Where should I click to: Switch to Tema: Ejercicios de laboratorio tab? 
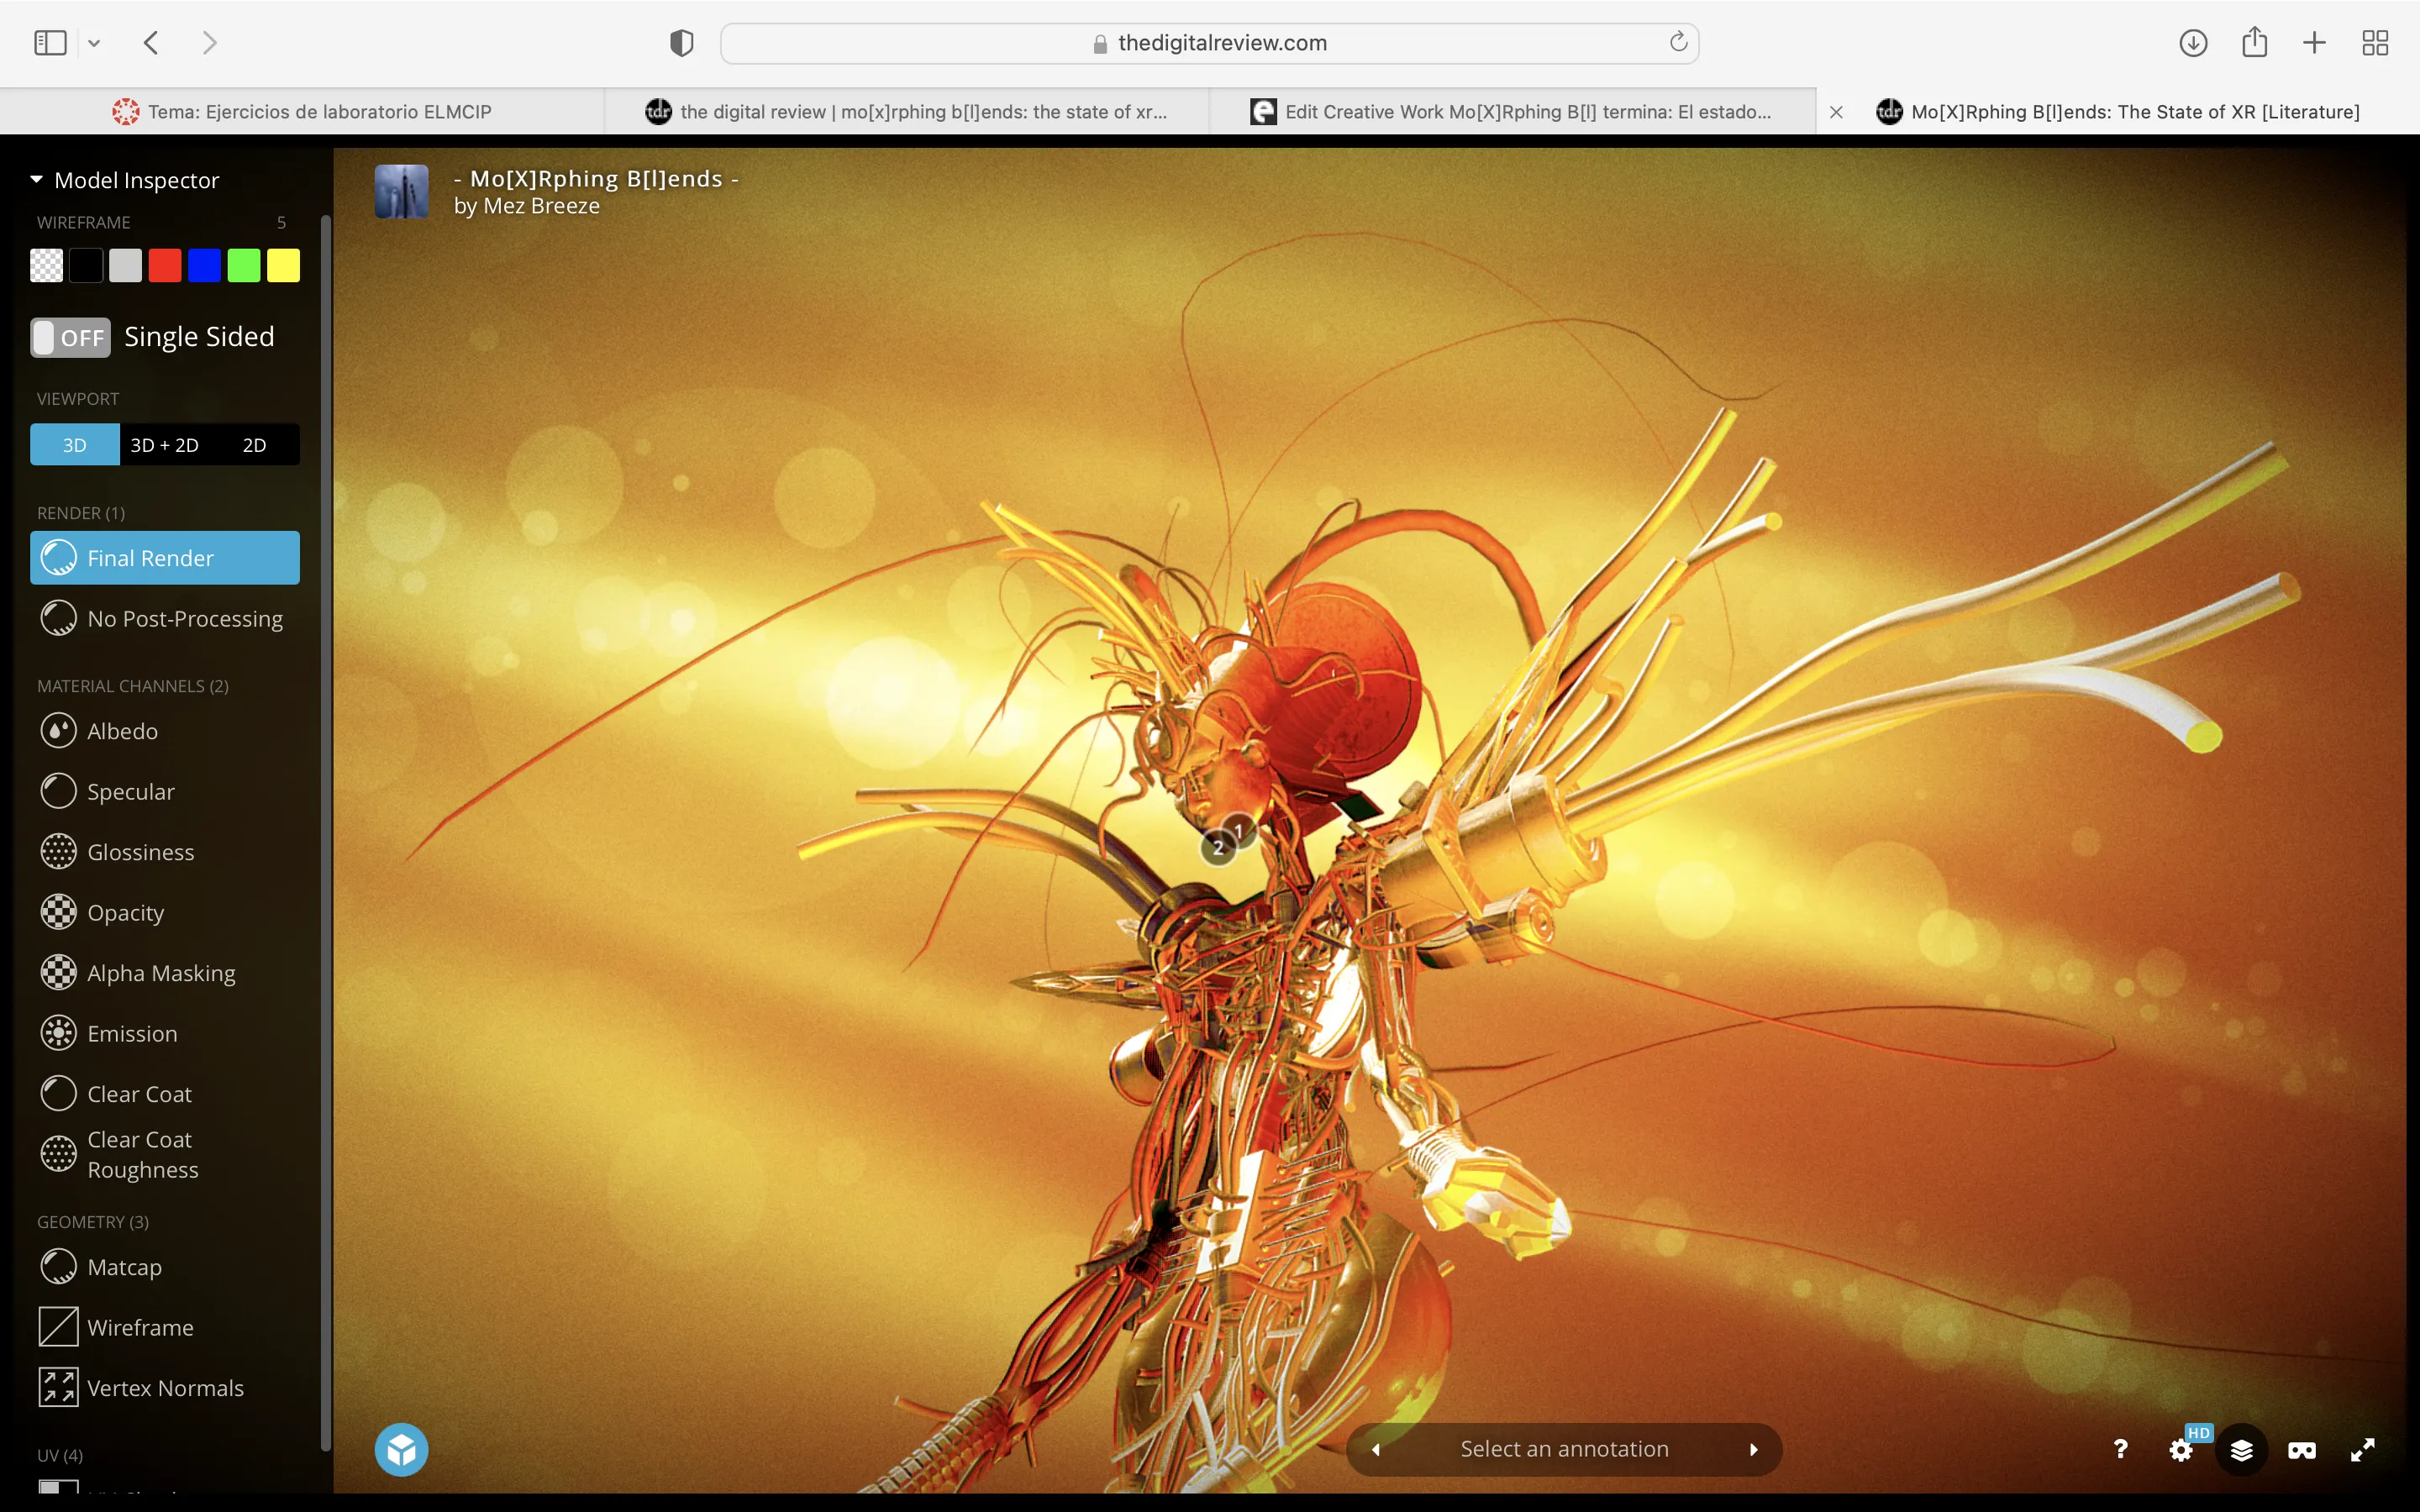click(302, 112)
